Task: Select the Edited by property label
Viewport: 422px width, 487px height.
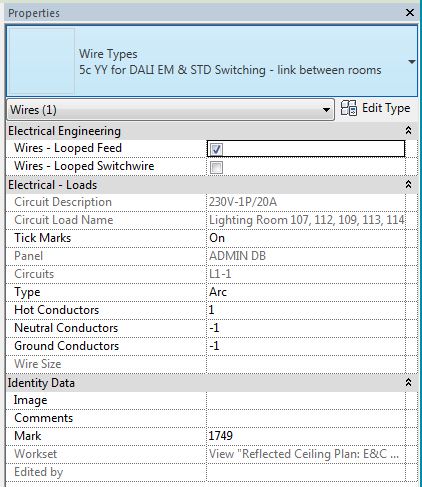Action: point(39,472)
